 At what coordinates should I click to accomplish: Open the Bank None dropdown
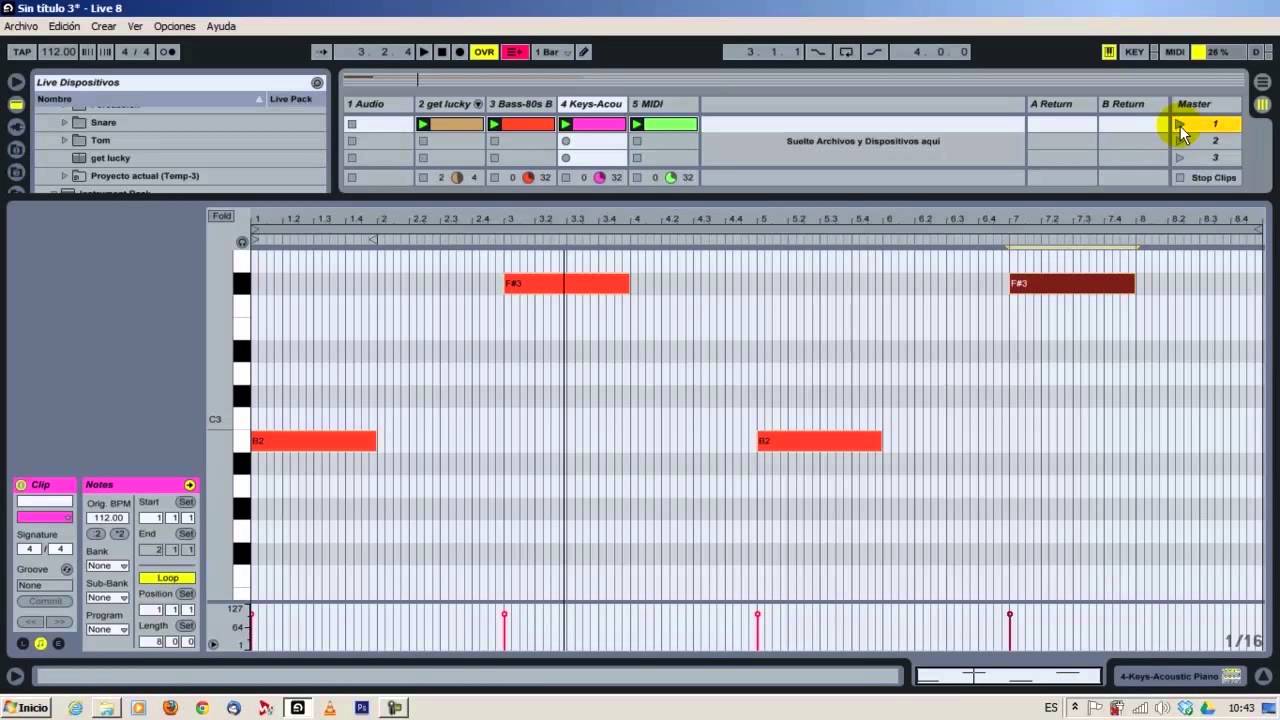click(107, 566)
